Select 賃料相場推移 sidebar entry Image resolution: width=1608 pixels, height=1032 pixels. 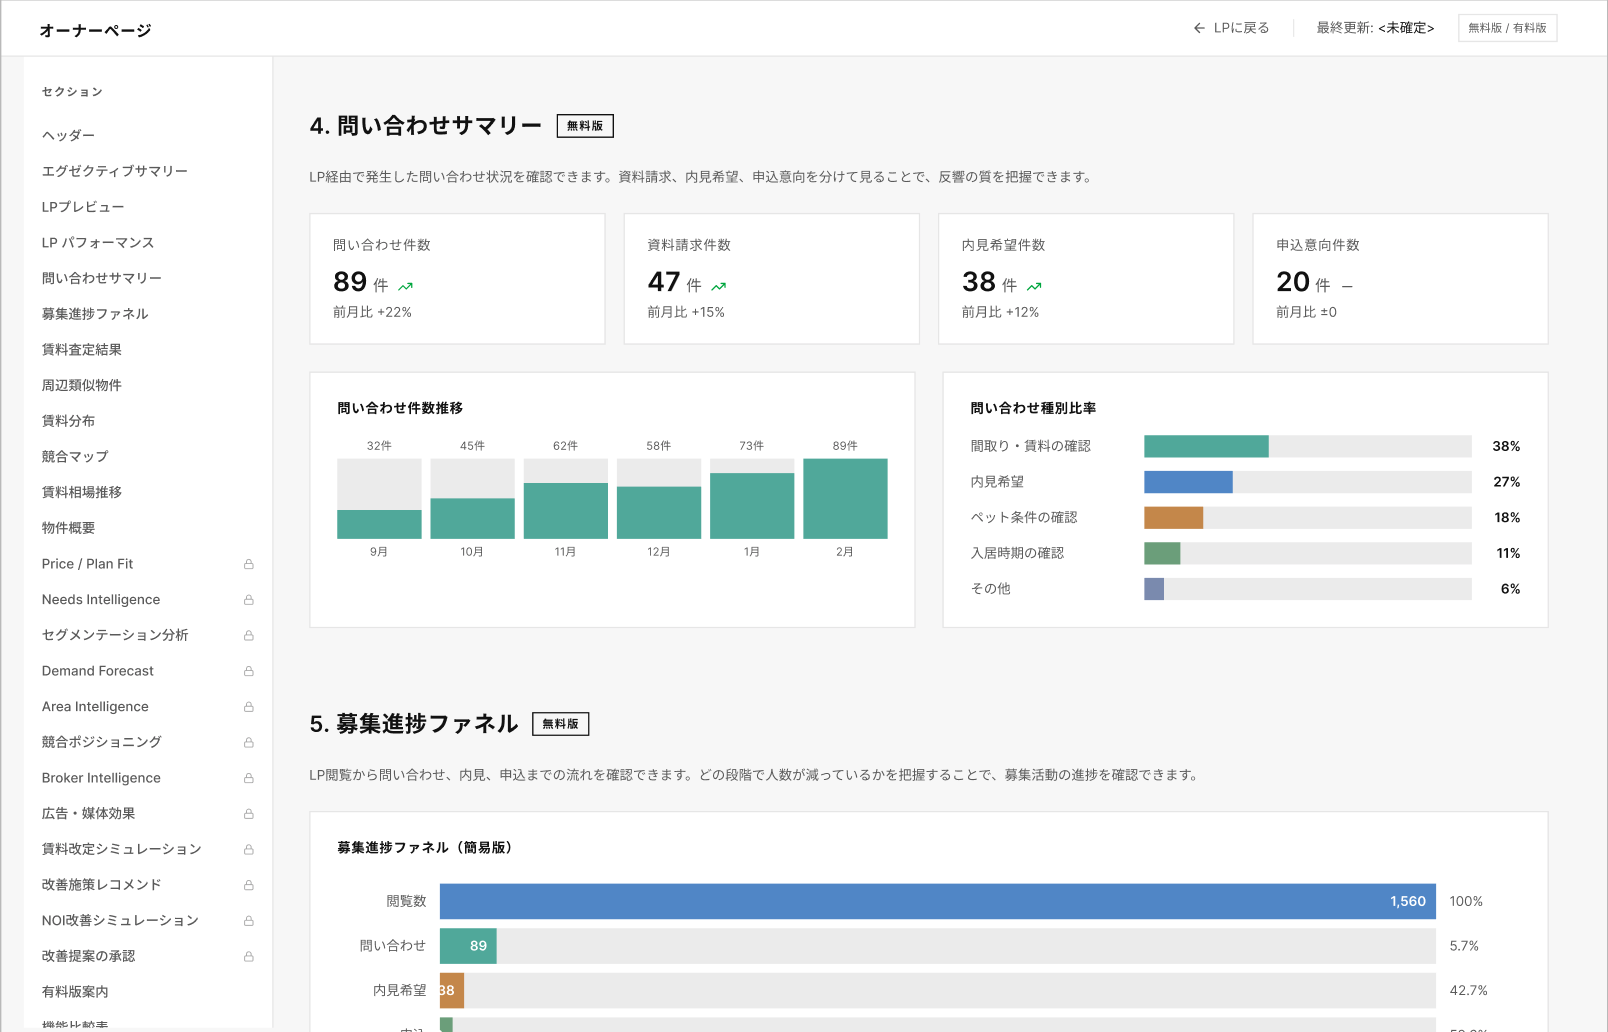pos(82,492)
